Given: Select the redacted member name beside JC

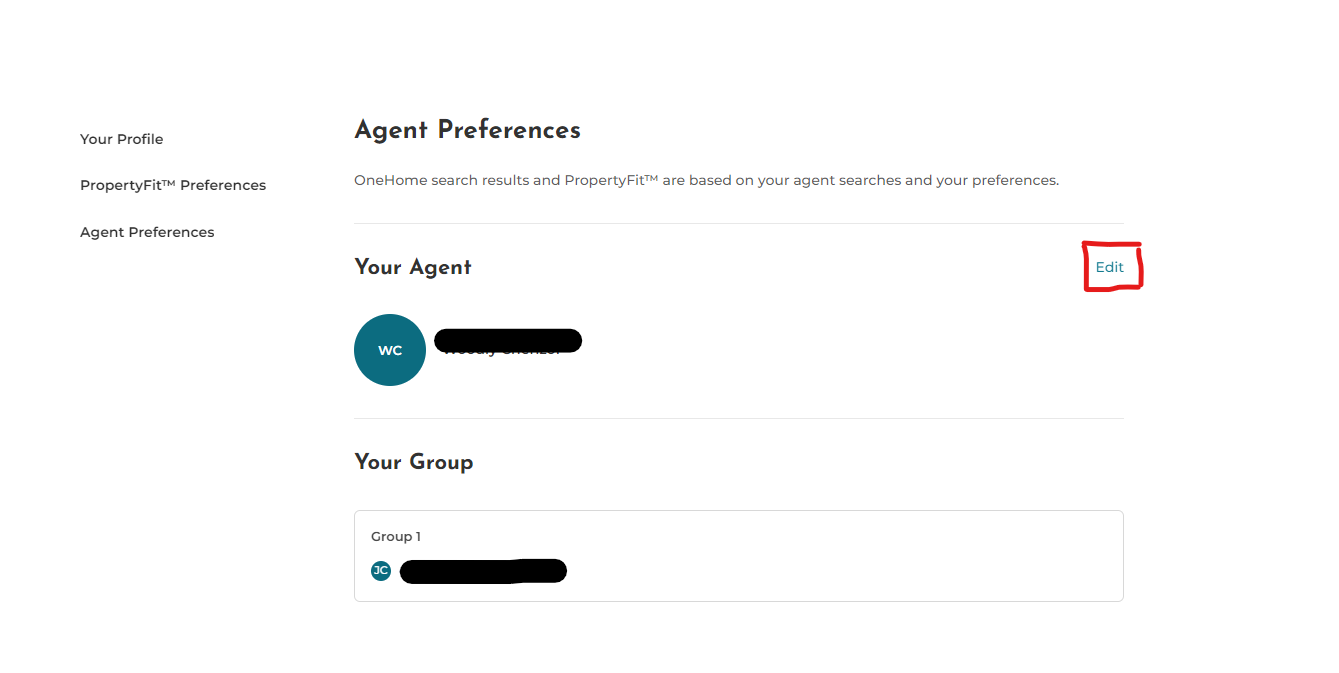Looking at the screenshot, I should (x=483, y=571).
